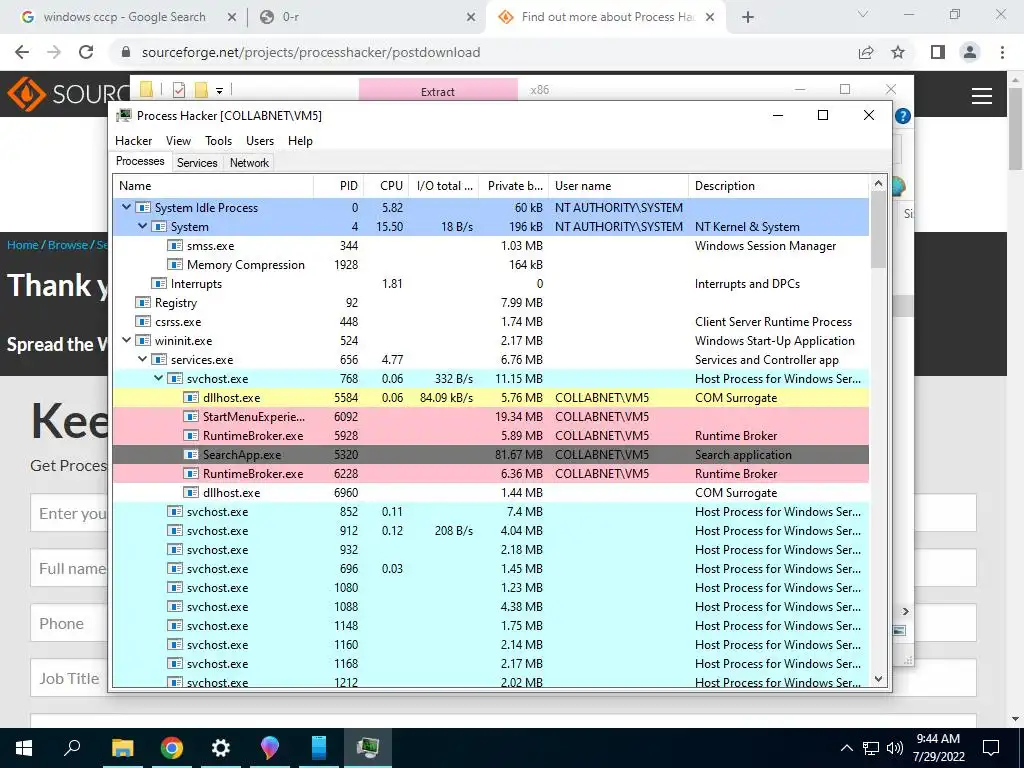Open Chrome tab search chevron
1024x768 pixels.
click(x=863, y=14)
